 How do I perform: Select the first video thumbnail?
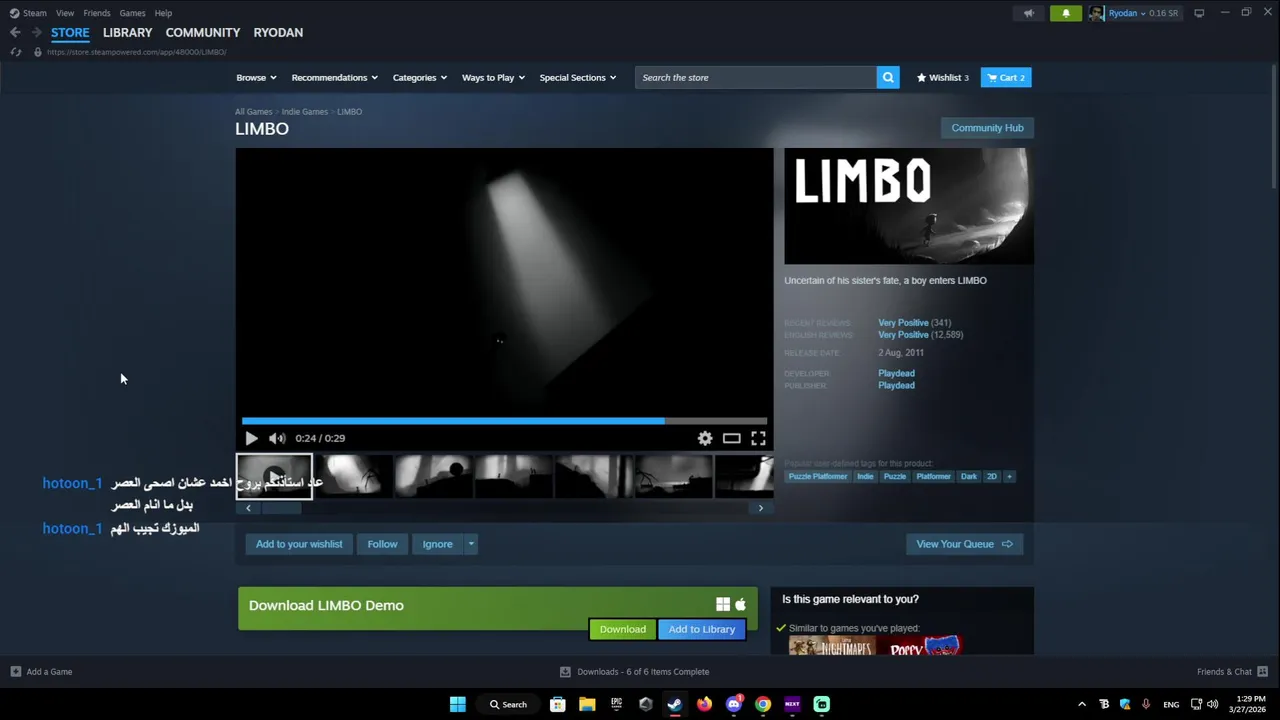(x=274, y=476)
